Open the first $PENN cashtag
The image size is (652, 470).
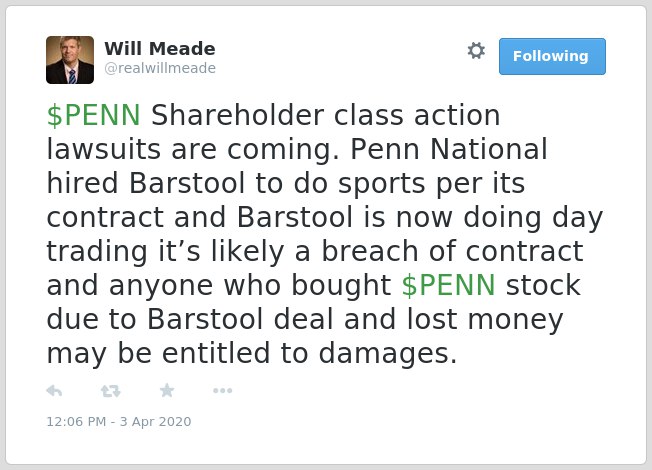point(94,115)
